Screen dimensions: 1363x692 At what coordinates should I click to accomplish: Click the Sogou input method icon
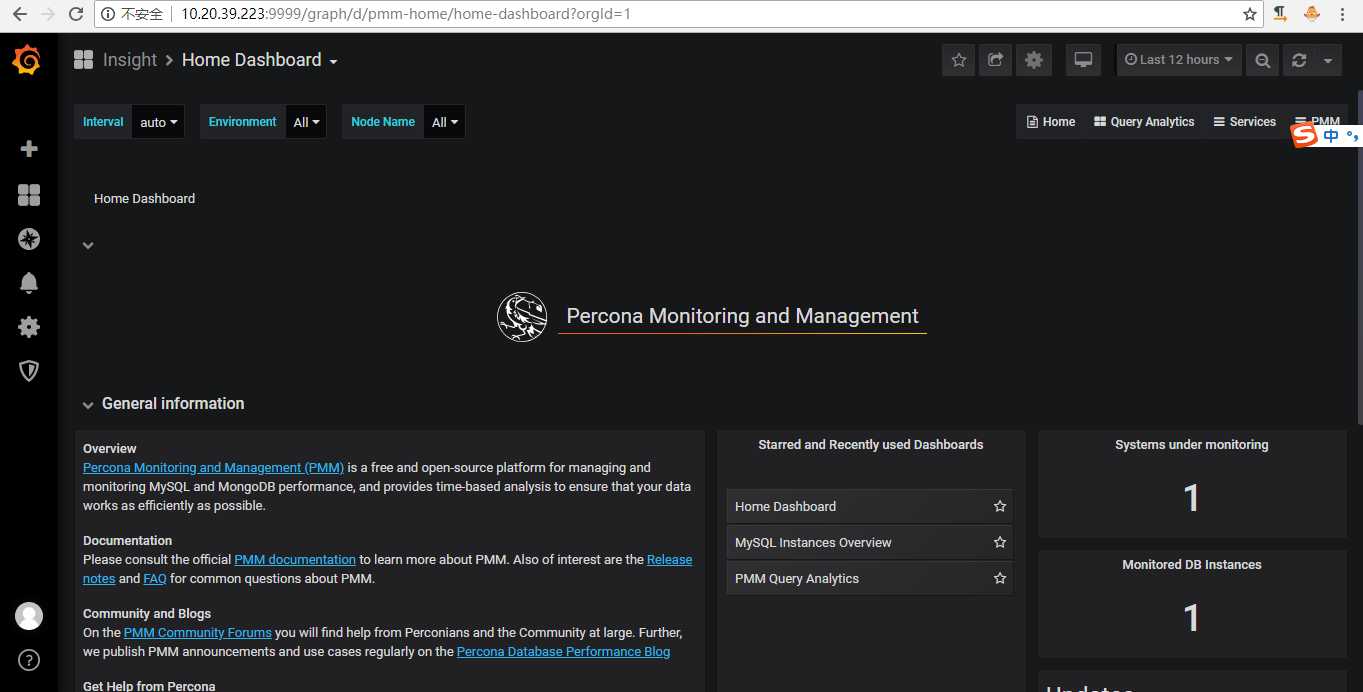(x=1304, y=135)
